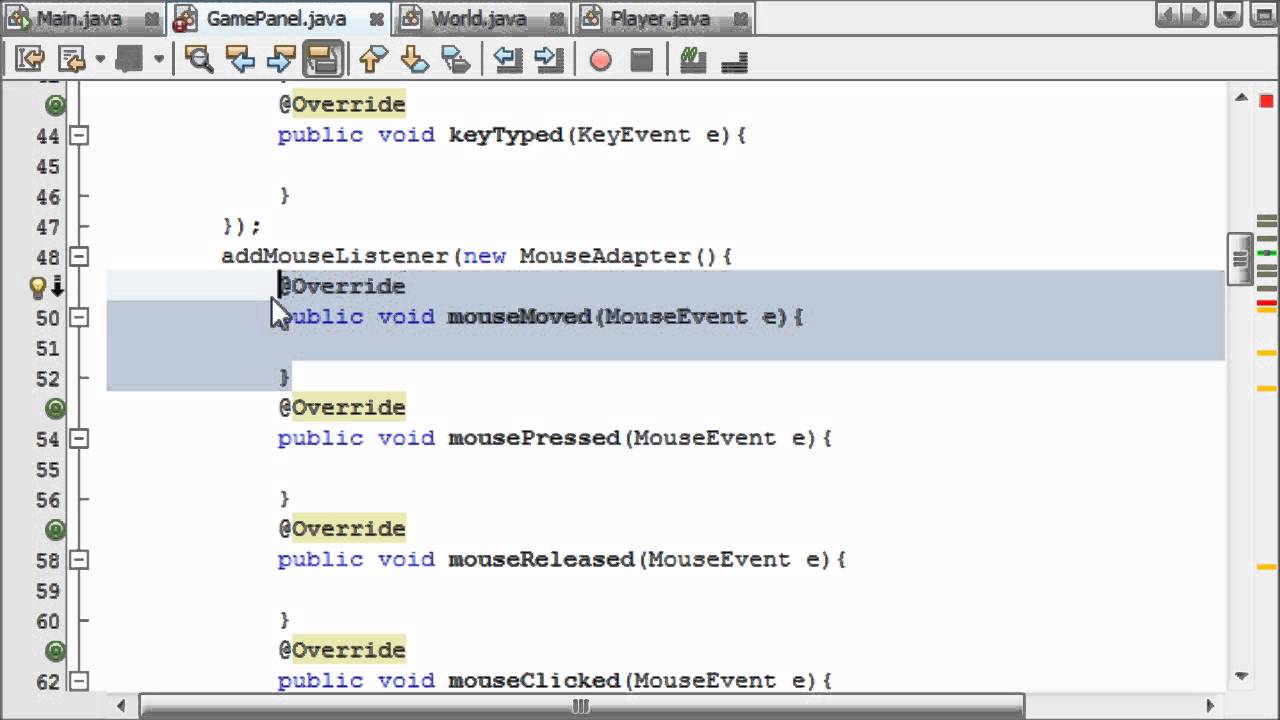Click vertical scrollbar down arrow
Screen dimensions: 1280x720
(x=1240, y=676)
